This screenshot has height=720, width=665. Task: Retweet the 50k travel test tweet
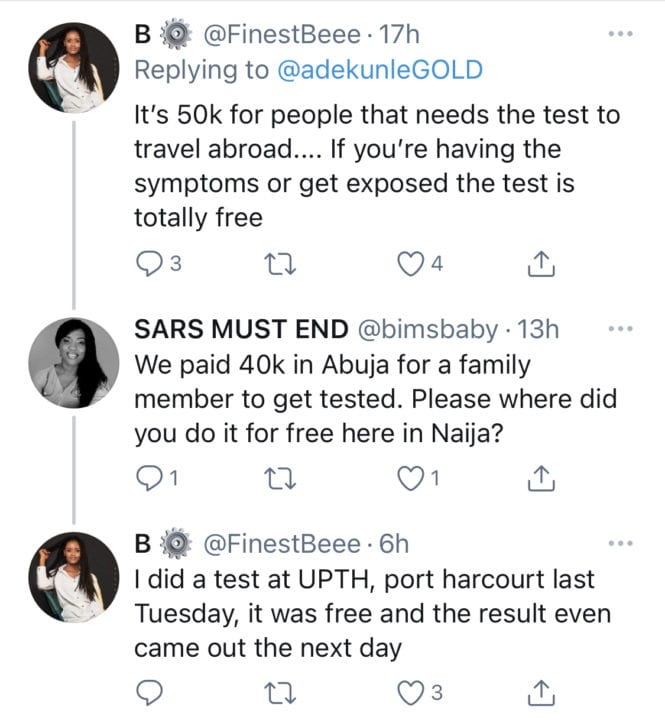(x=271, y=265)
